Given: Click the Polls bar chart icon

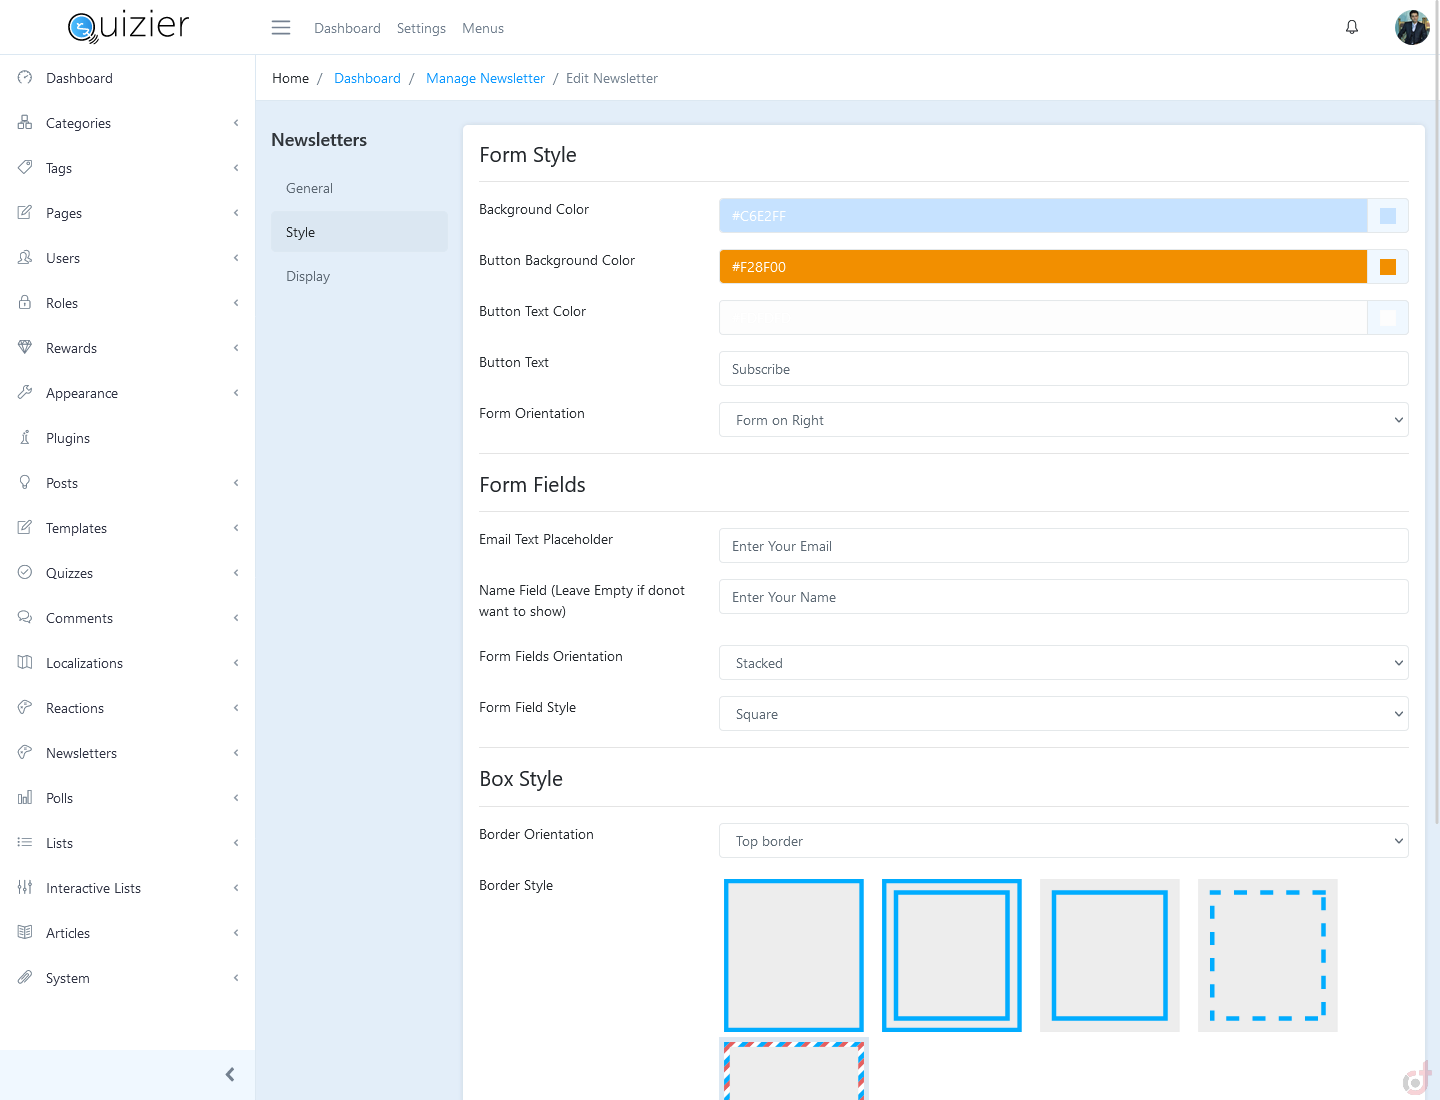Looking at the screenshot, I should click(25, 798).
